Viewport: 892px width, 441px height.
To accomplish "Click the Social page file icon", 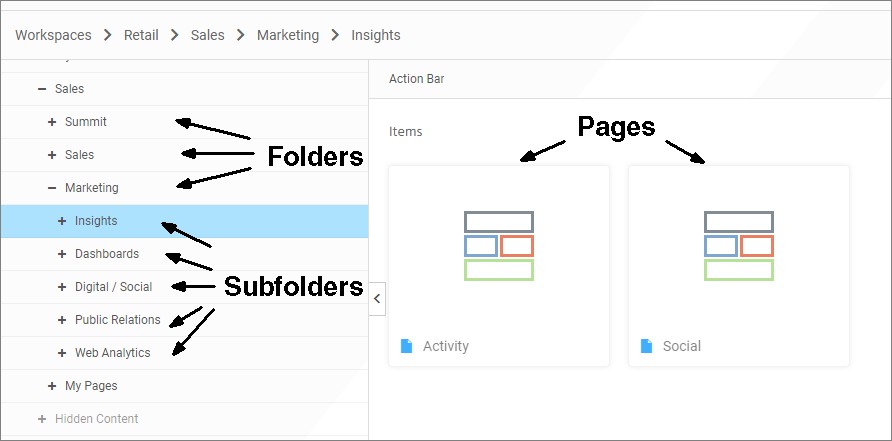I will point(646,346).
